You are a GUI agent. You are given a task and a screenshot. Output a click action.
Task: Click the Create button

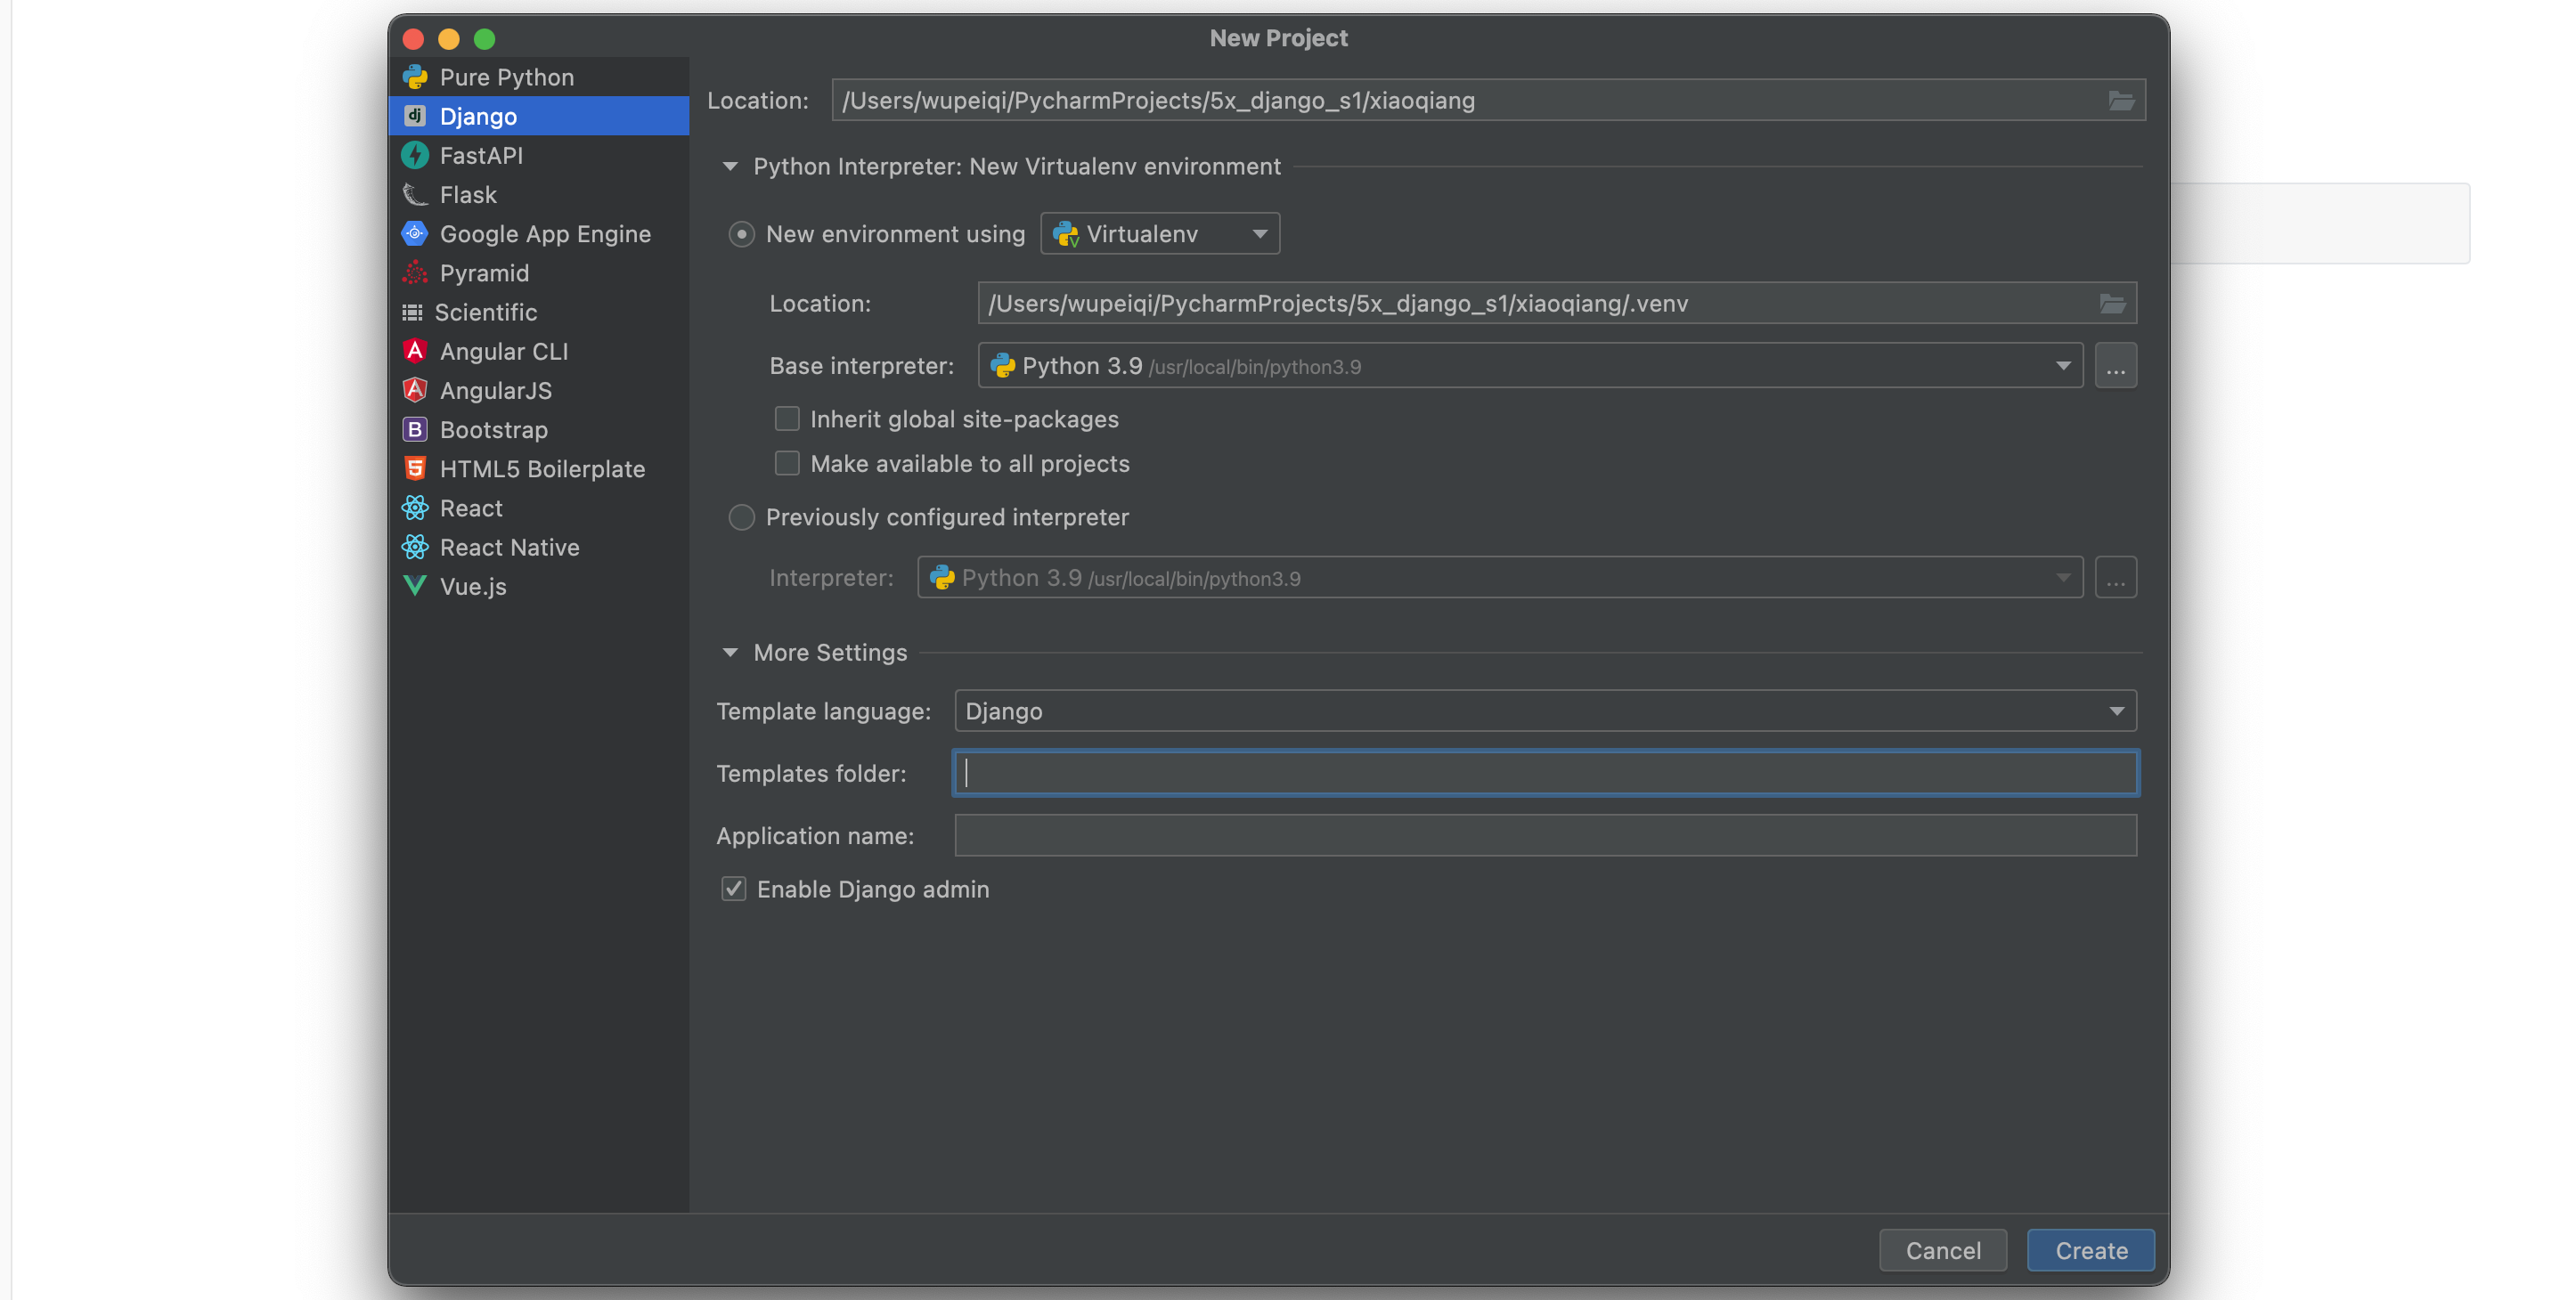point(2090,1250)
